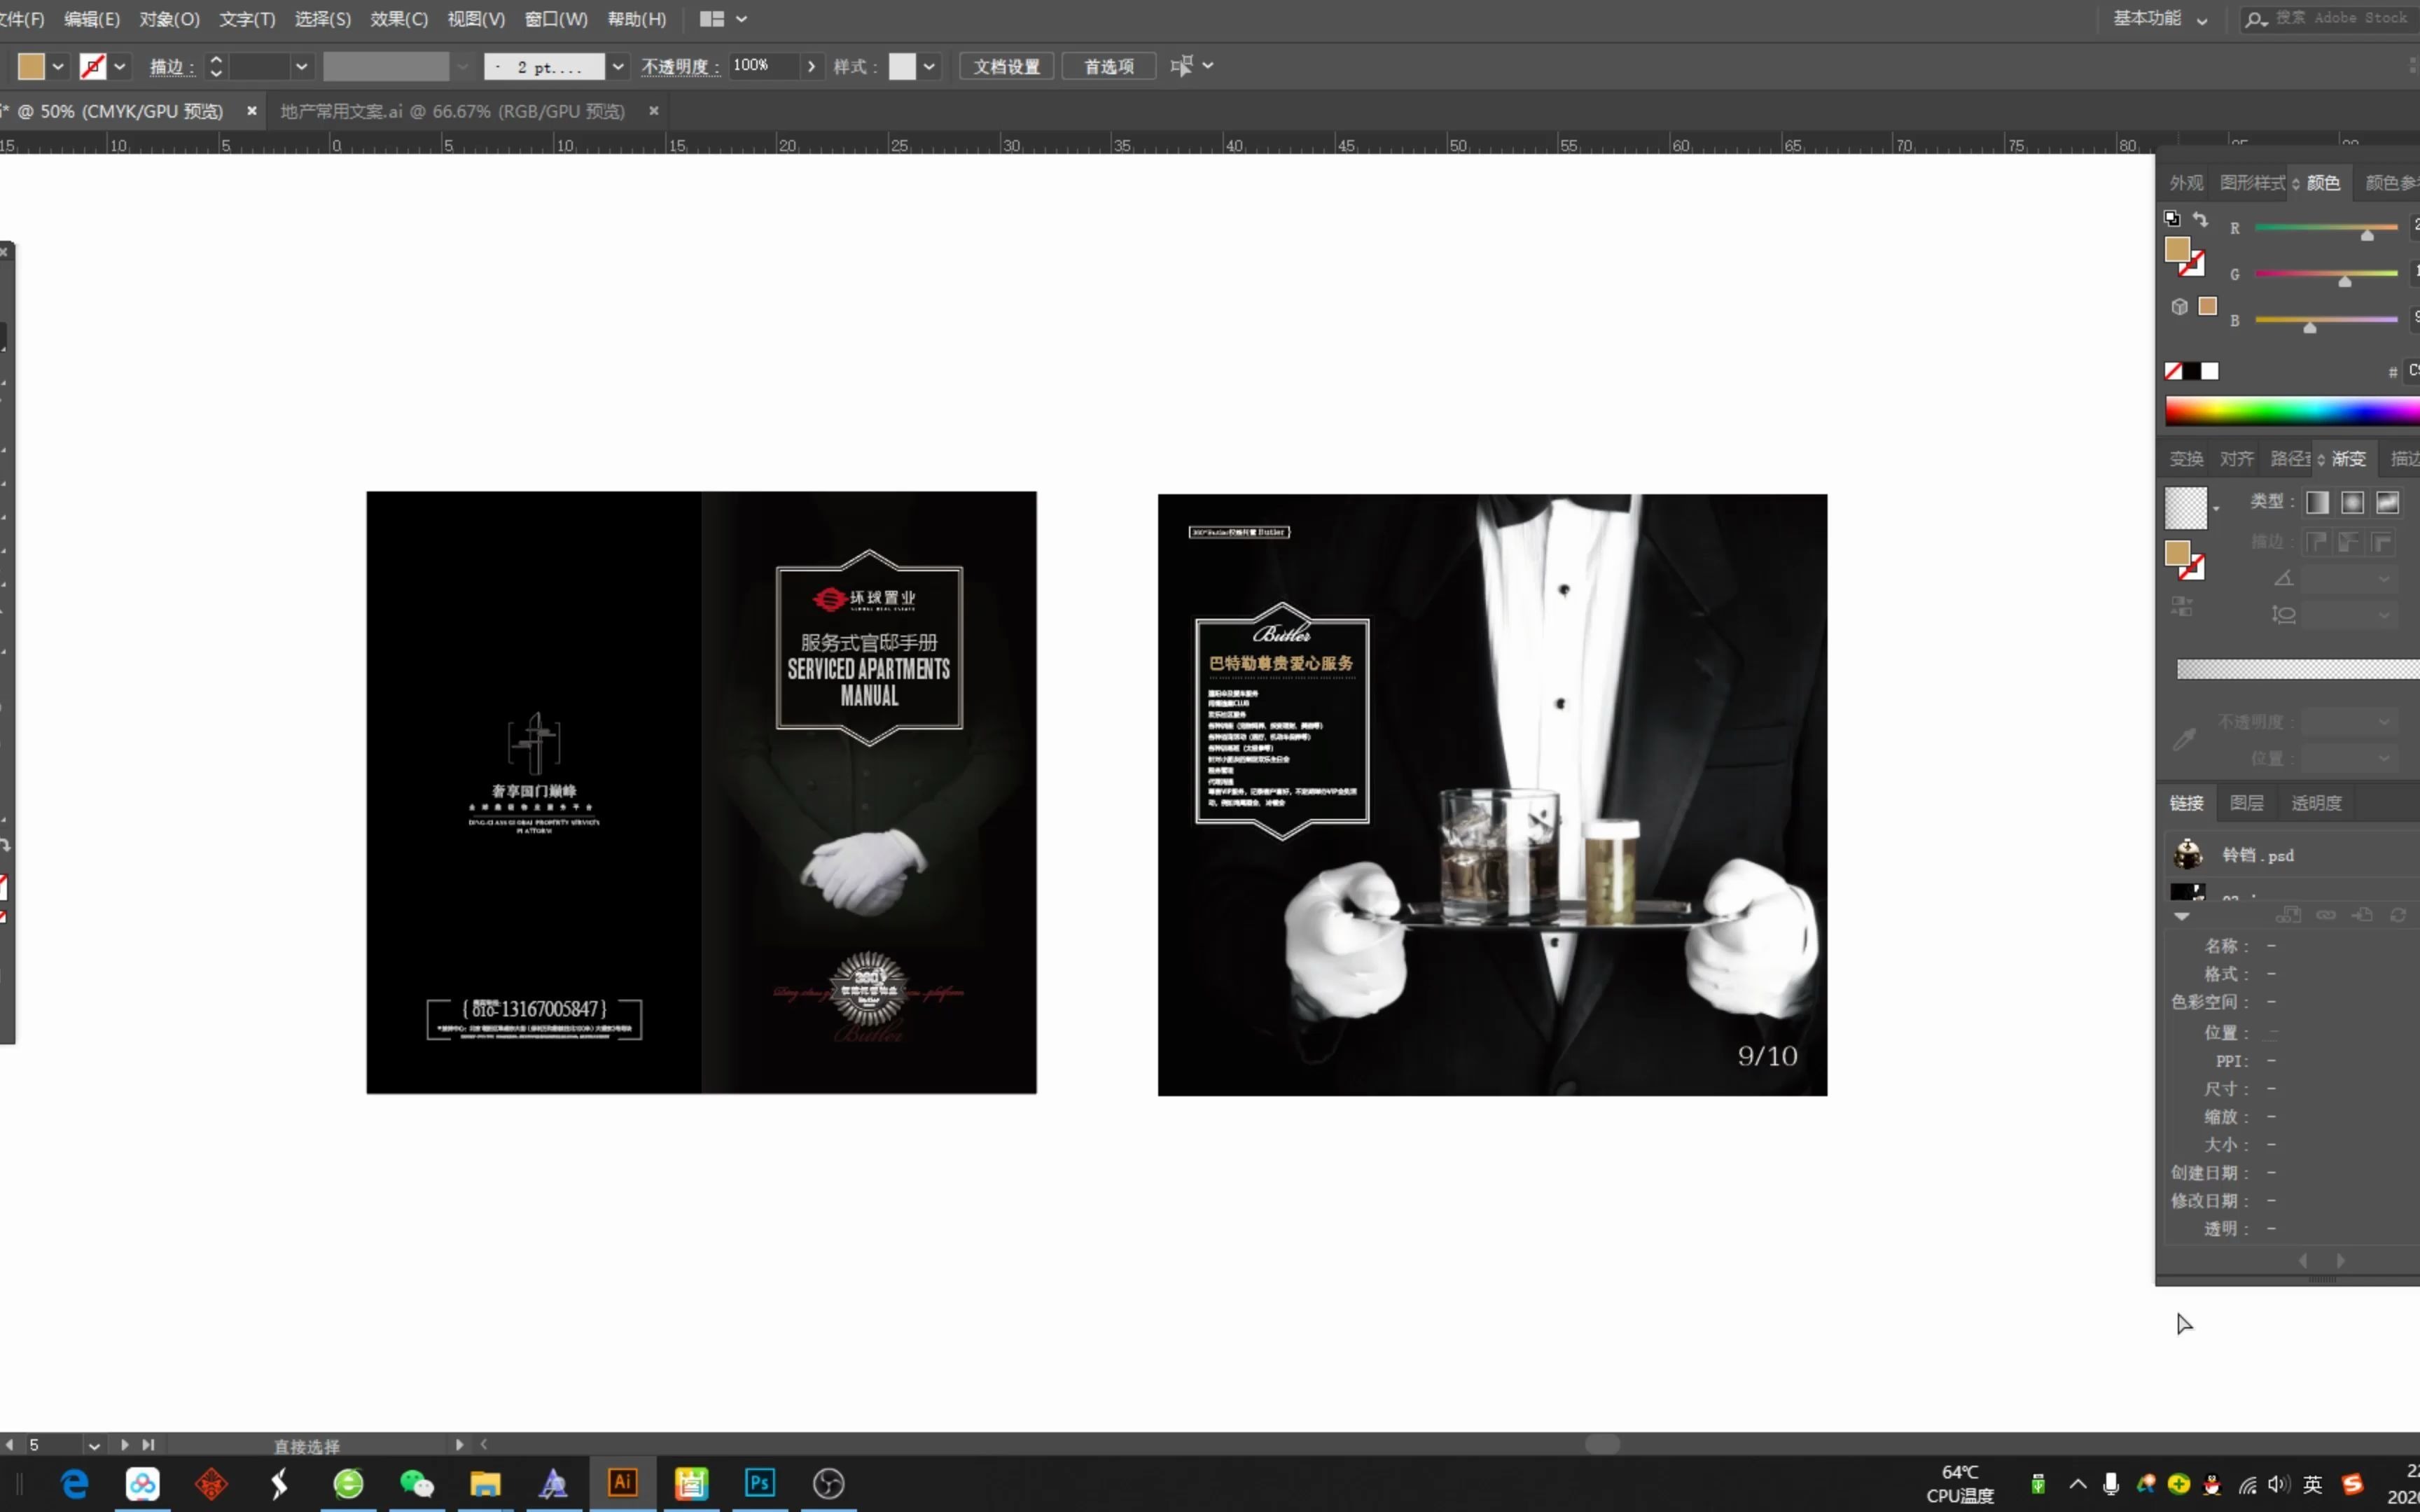Select radial gradient type icon
This screenshot has width=2420, height=1512.
click(2352, 503)
